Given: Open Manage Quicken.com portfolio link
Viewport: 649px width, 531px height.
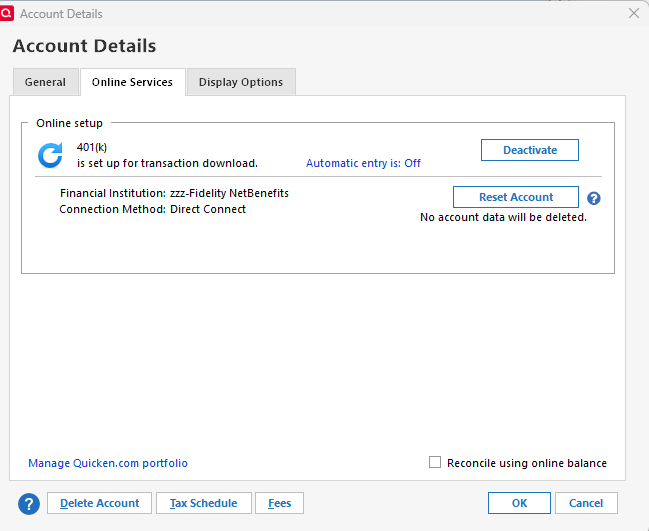Looking at the screenshot, I should pos(108,463).
